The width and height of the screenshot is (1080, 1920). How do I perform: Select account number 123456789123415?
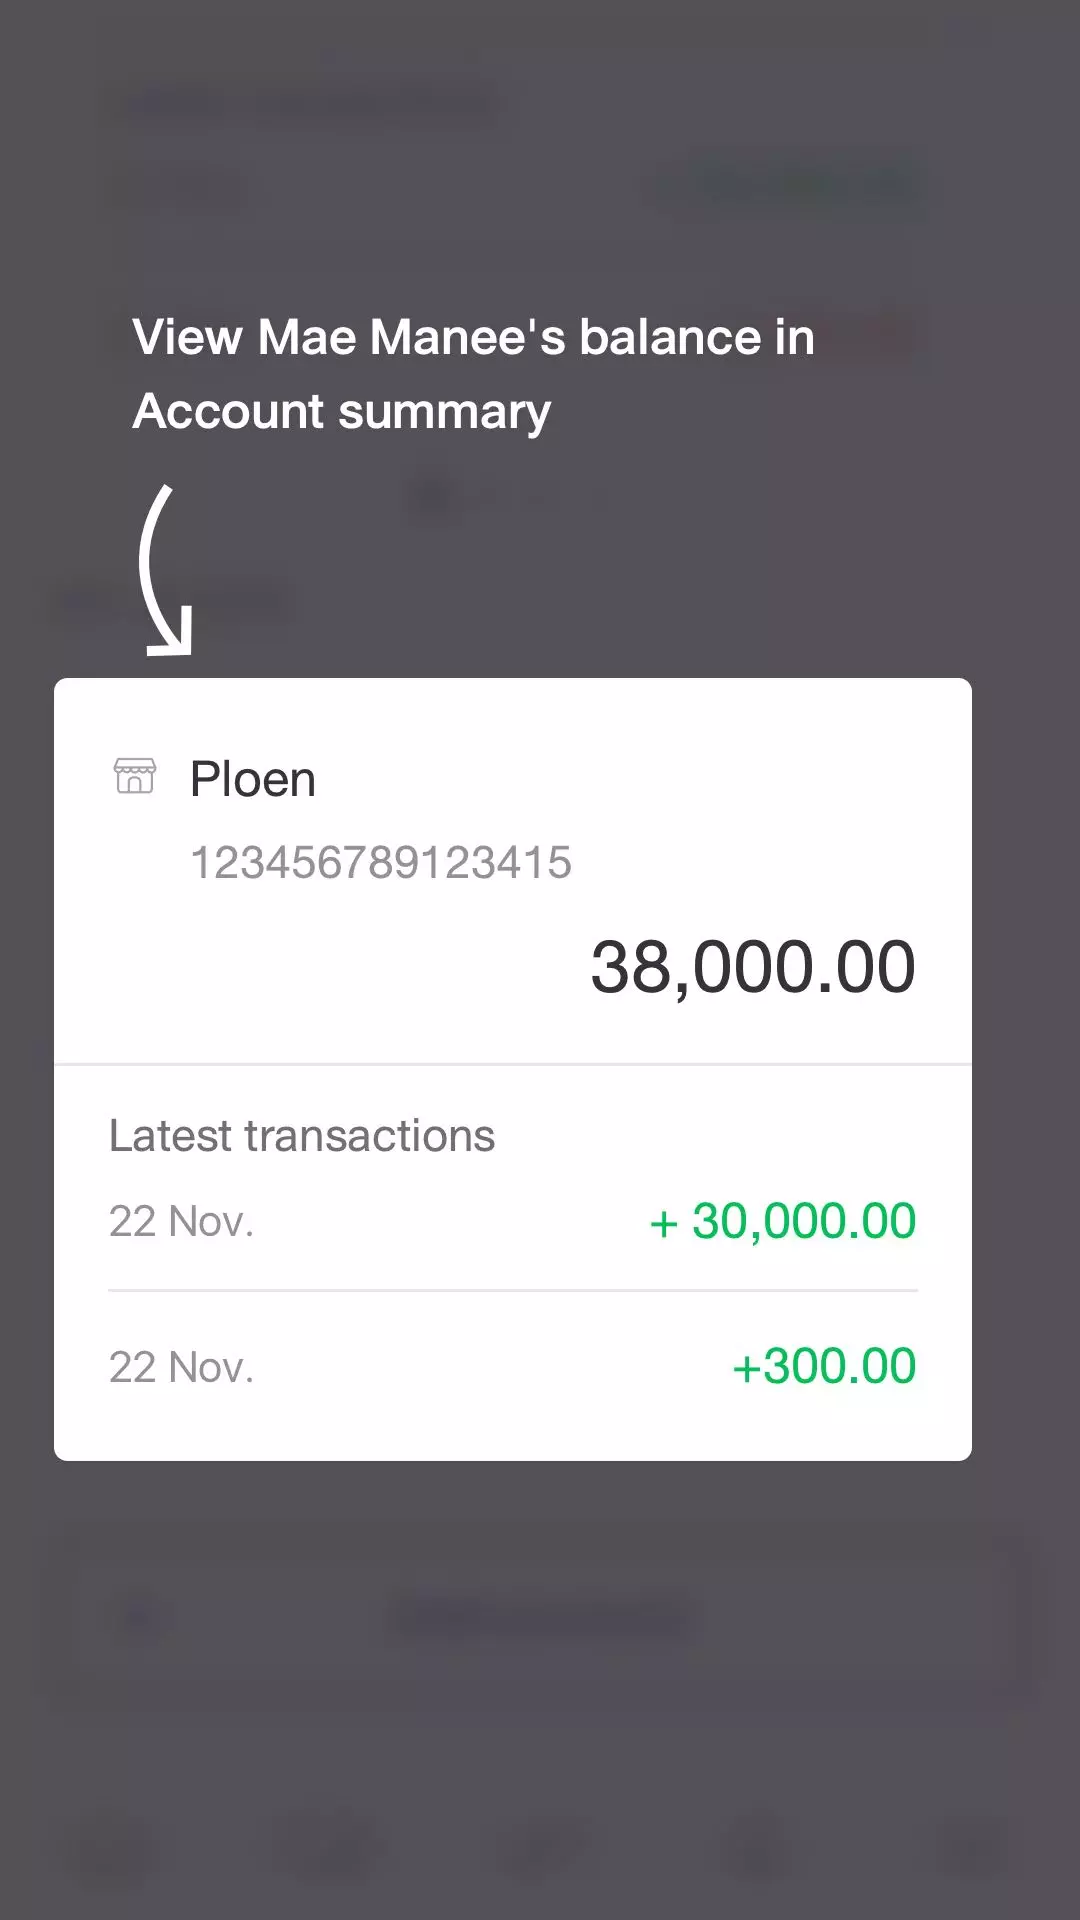pos(381,862)
